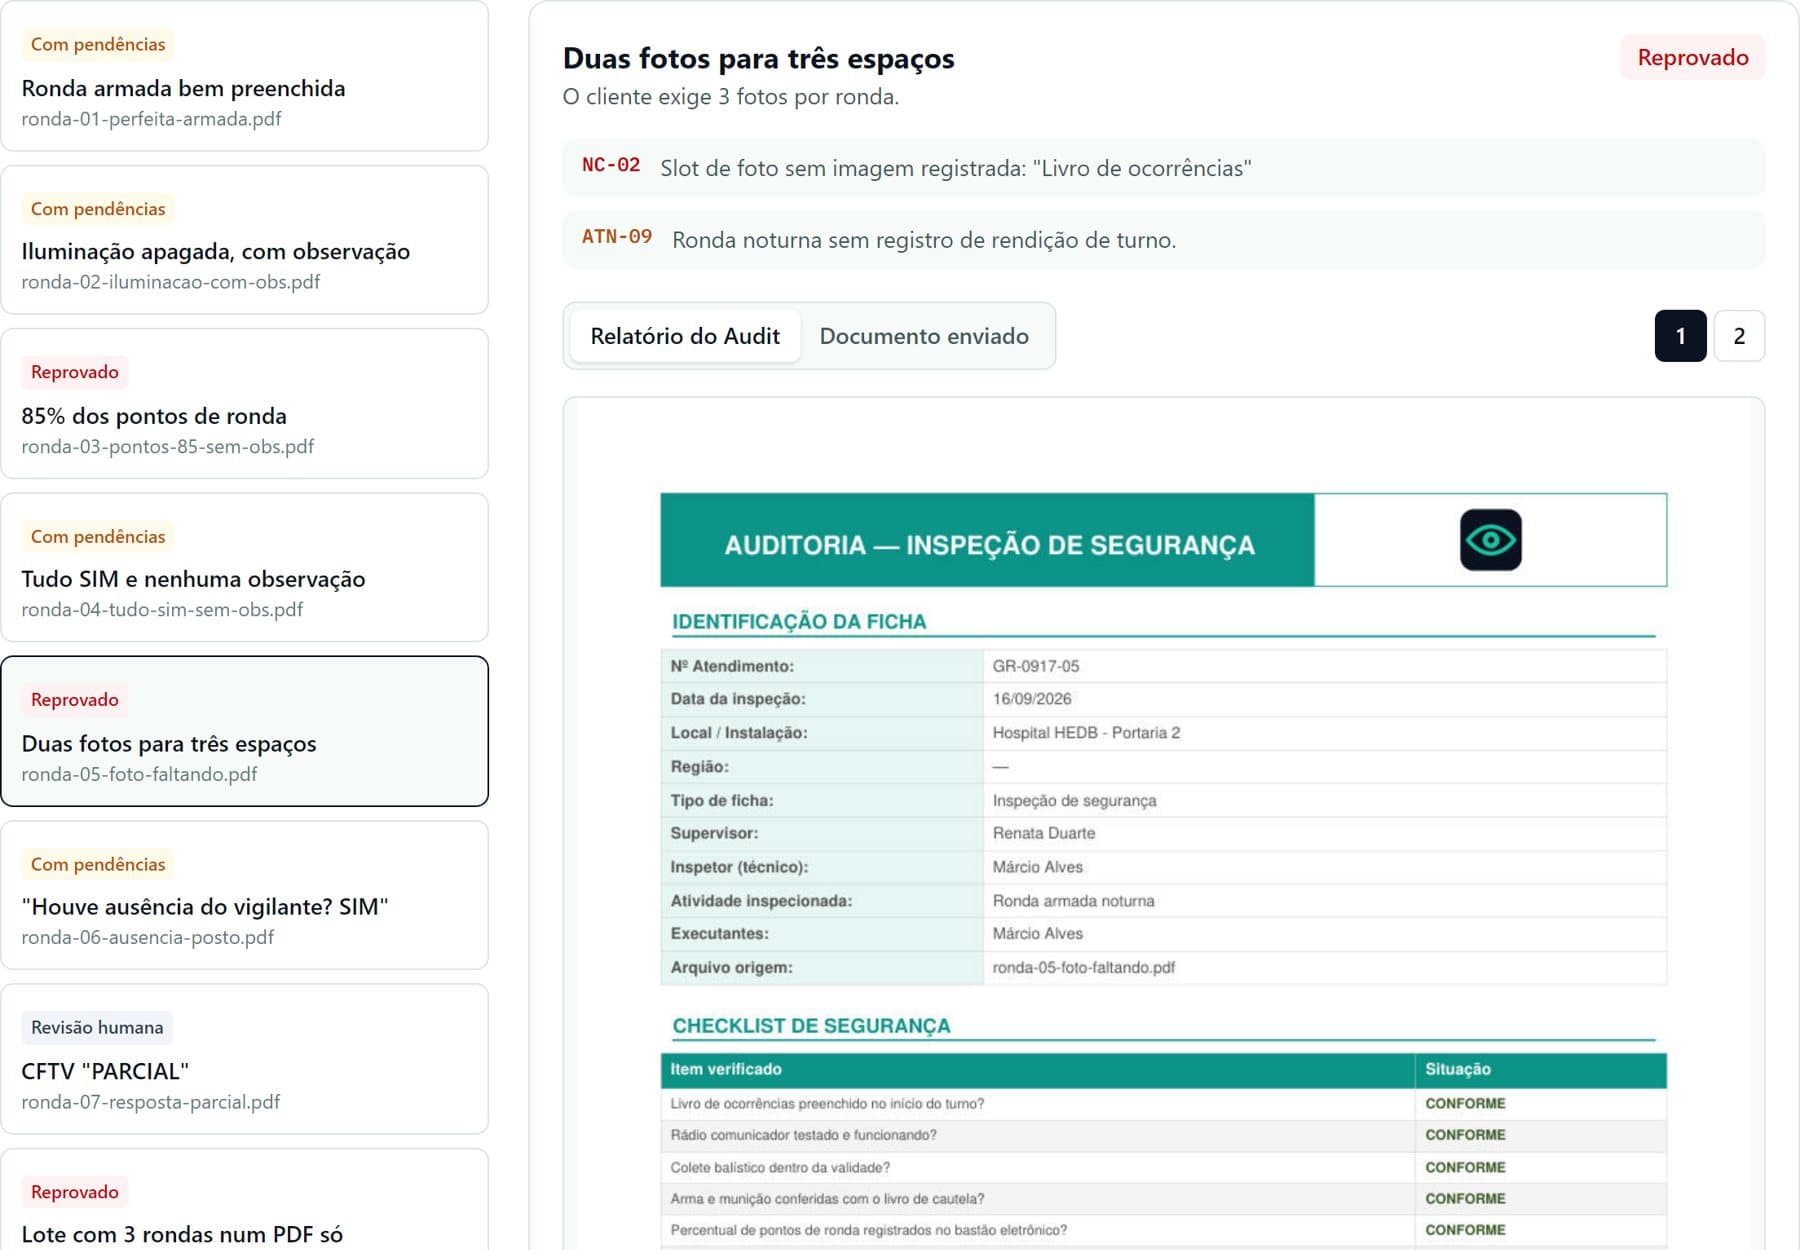The height and width of the screenshot is (1250, 1800).
Task: Click the CHECKLIST DE SEGURANÇA heading
Action: point(811,1026)
